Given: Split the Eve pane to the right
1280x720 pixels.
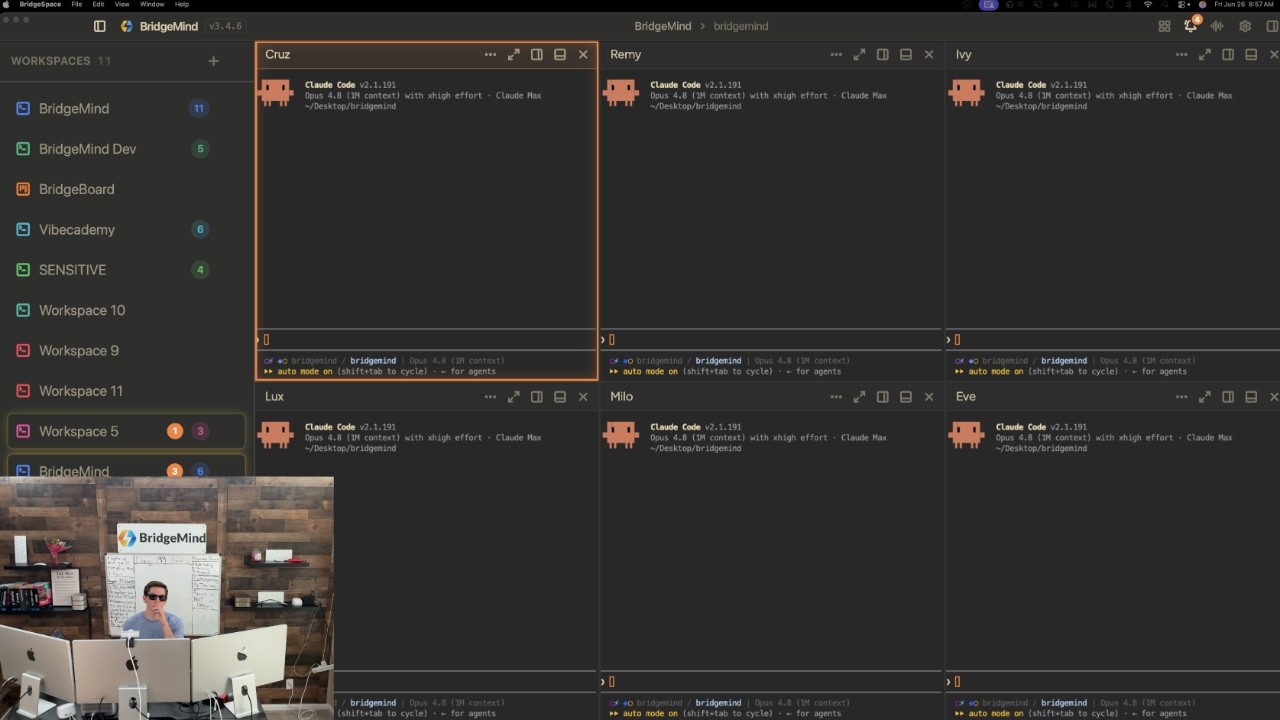Looking at the screenshot, I should pos(1228,397).
